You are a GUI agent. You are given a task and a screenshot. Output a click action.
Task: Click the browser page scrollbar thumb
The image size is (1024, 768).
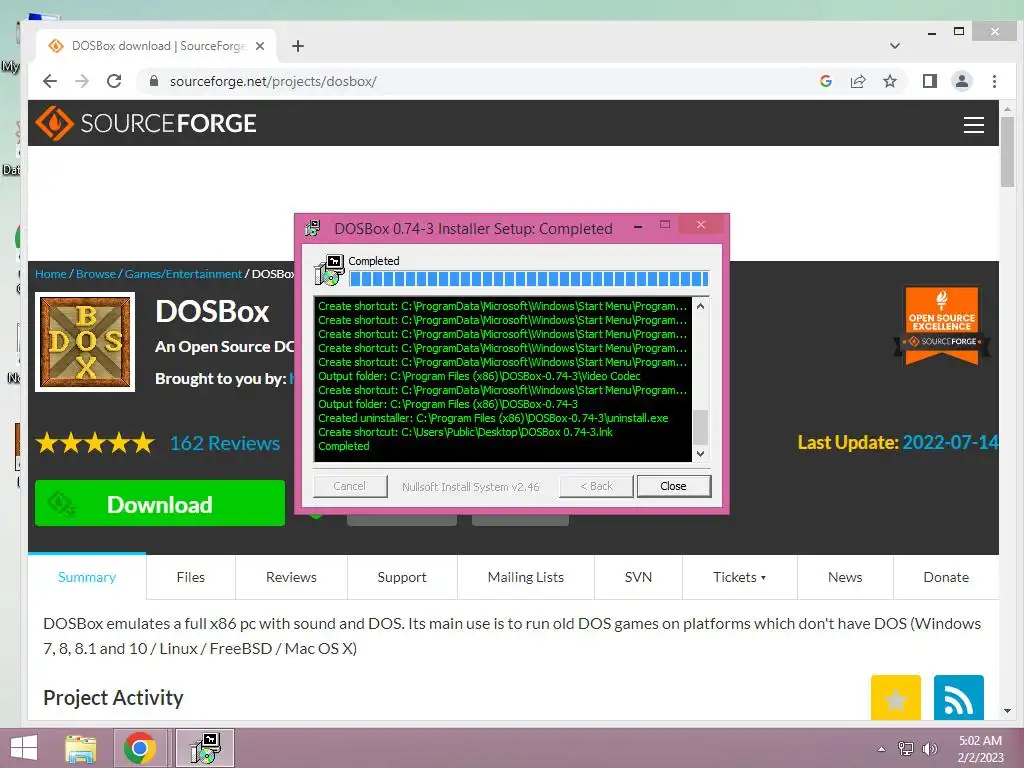(1006, 152)
